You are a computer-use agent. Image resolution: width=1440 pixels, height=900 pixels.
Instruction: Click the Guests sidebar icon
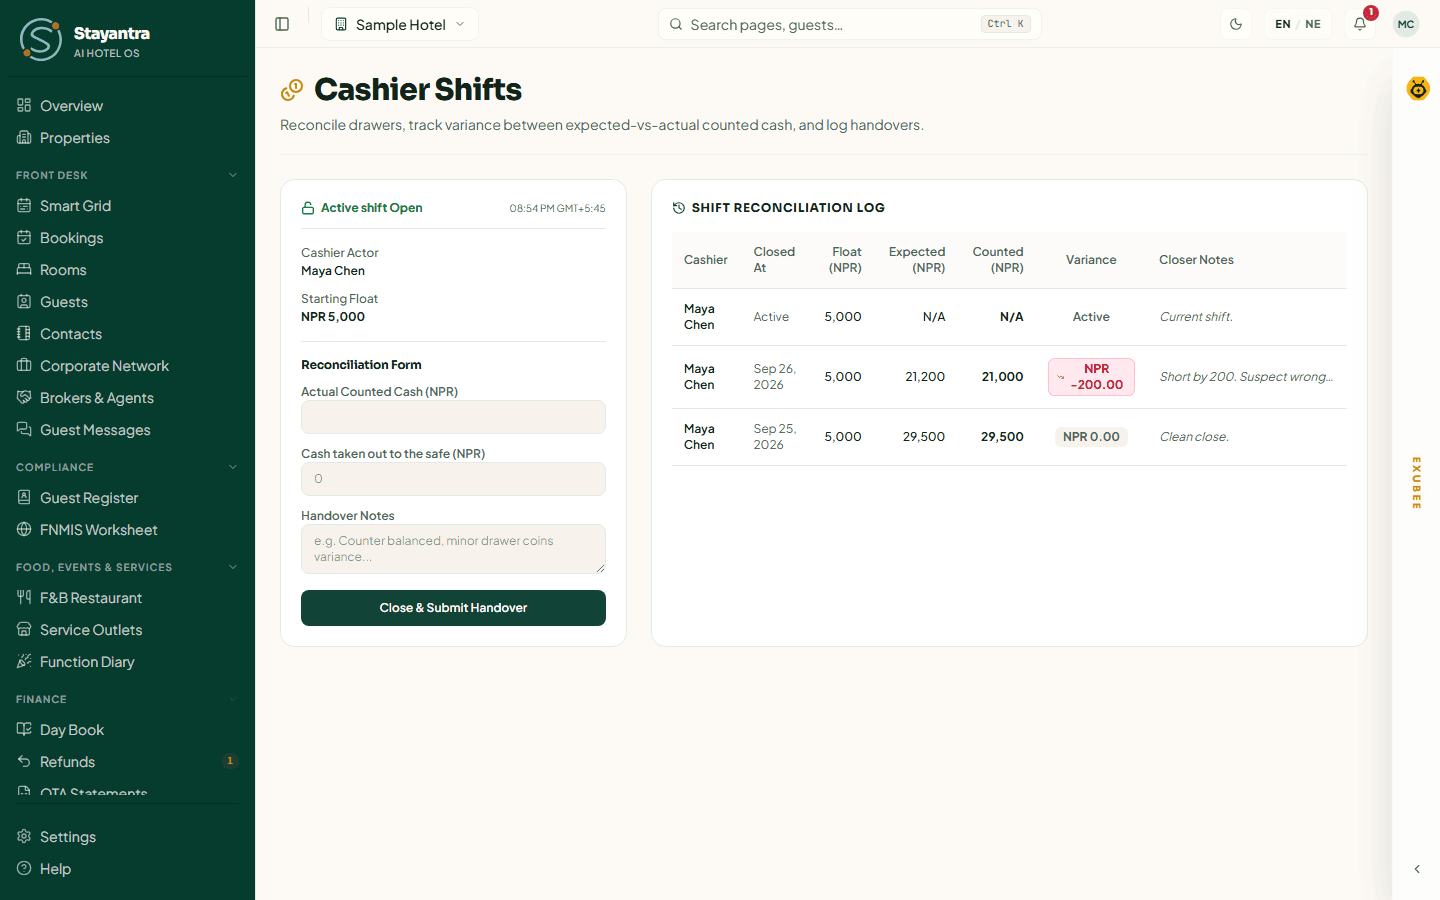click(x=24, y=301)
